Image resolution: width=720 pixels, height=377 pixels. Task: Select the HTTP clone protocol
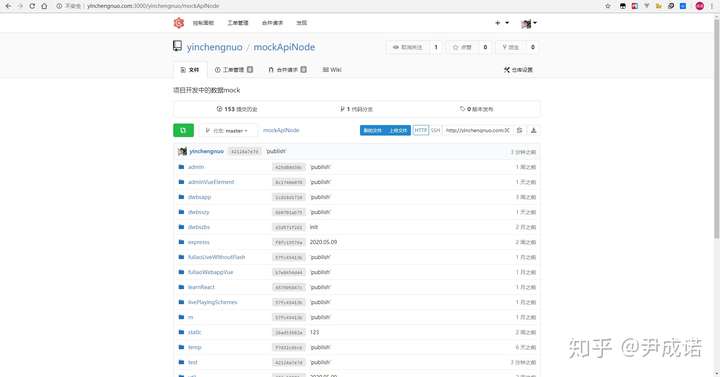tap(421, 130)
